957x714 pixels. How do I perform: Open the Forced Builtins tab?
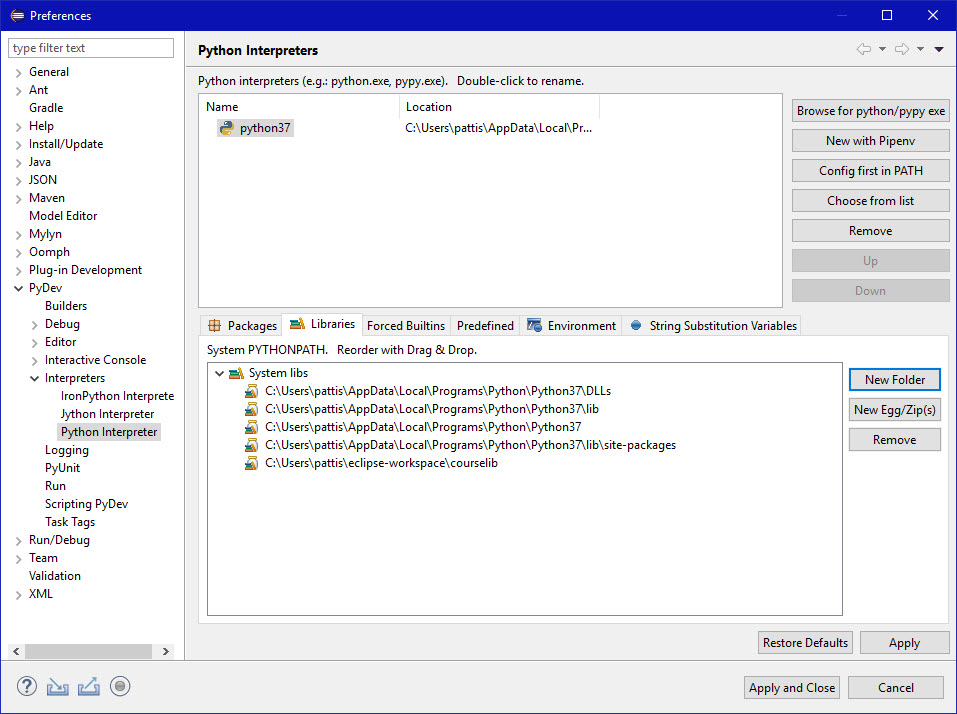[x=405, y=326]
